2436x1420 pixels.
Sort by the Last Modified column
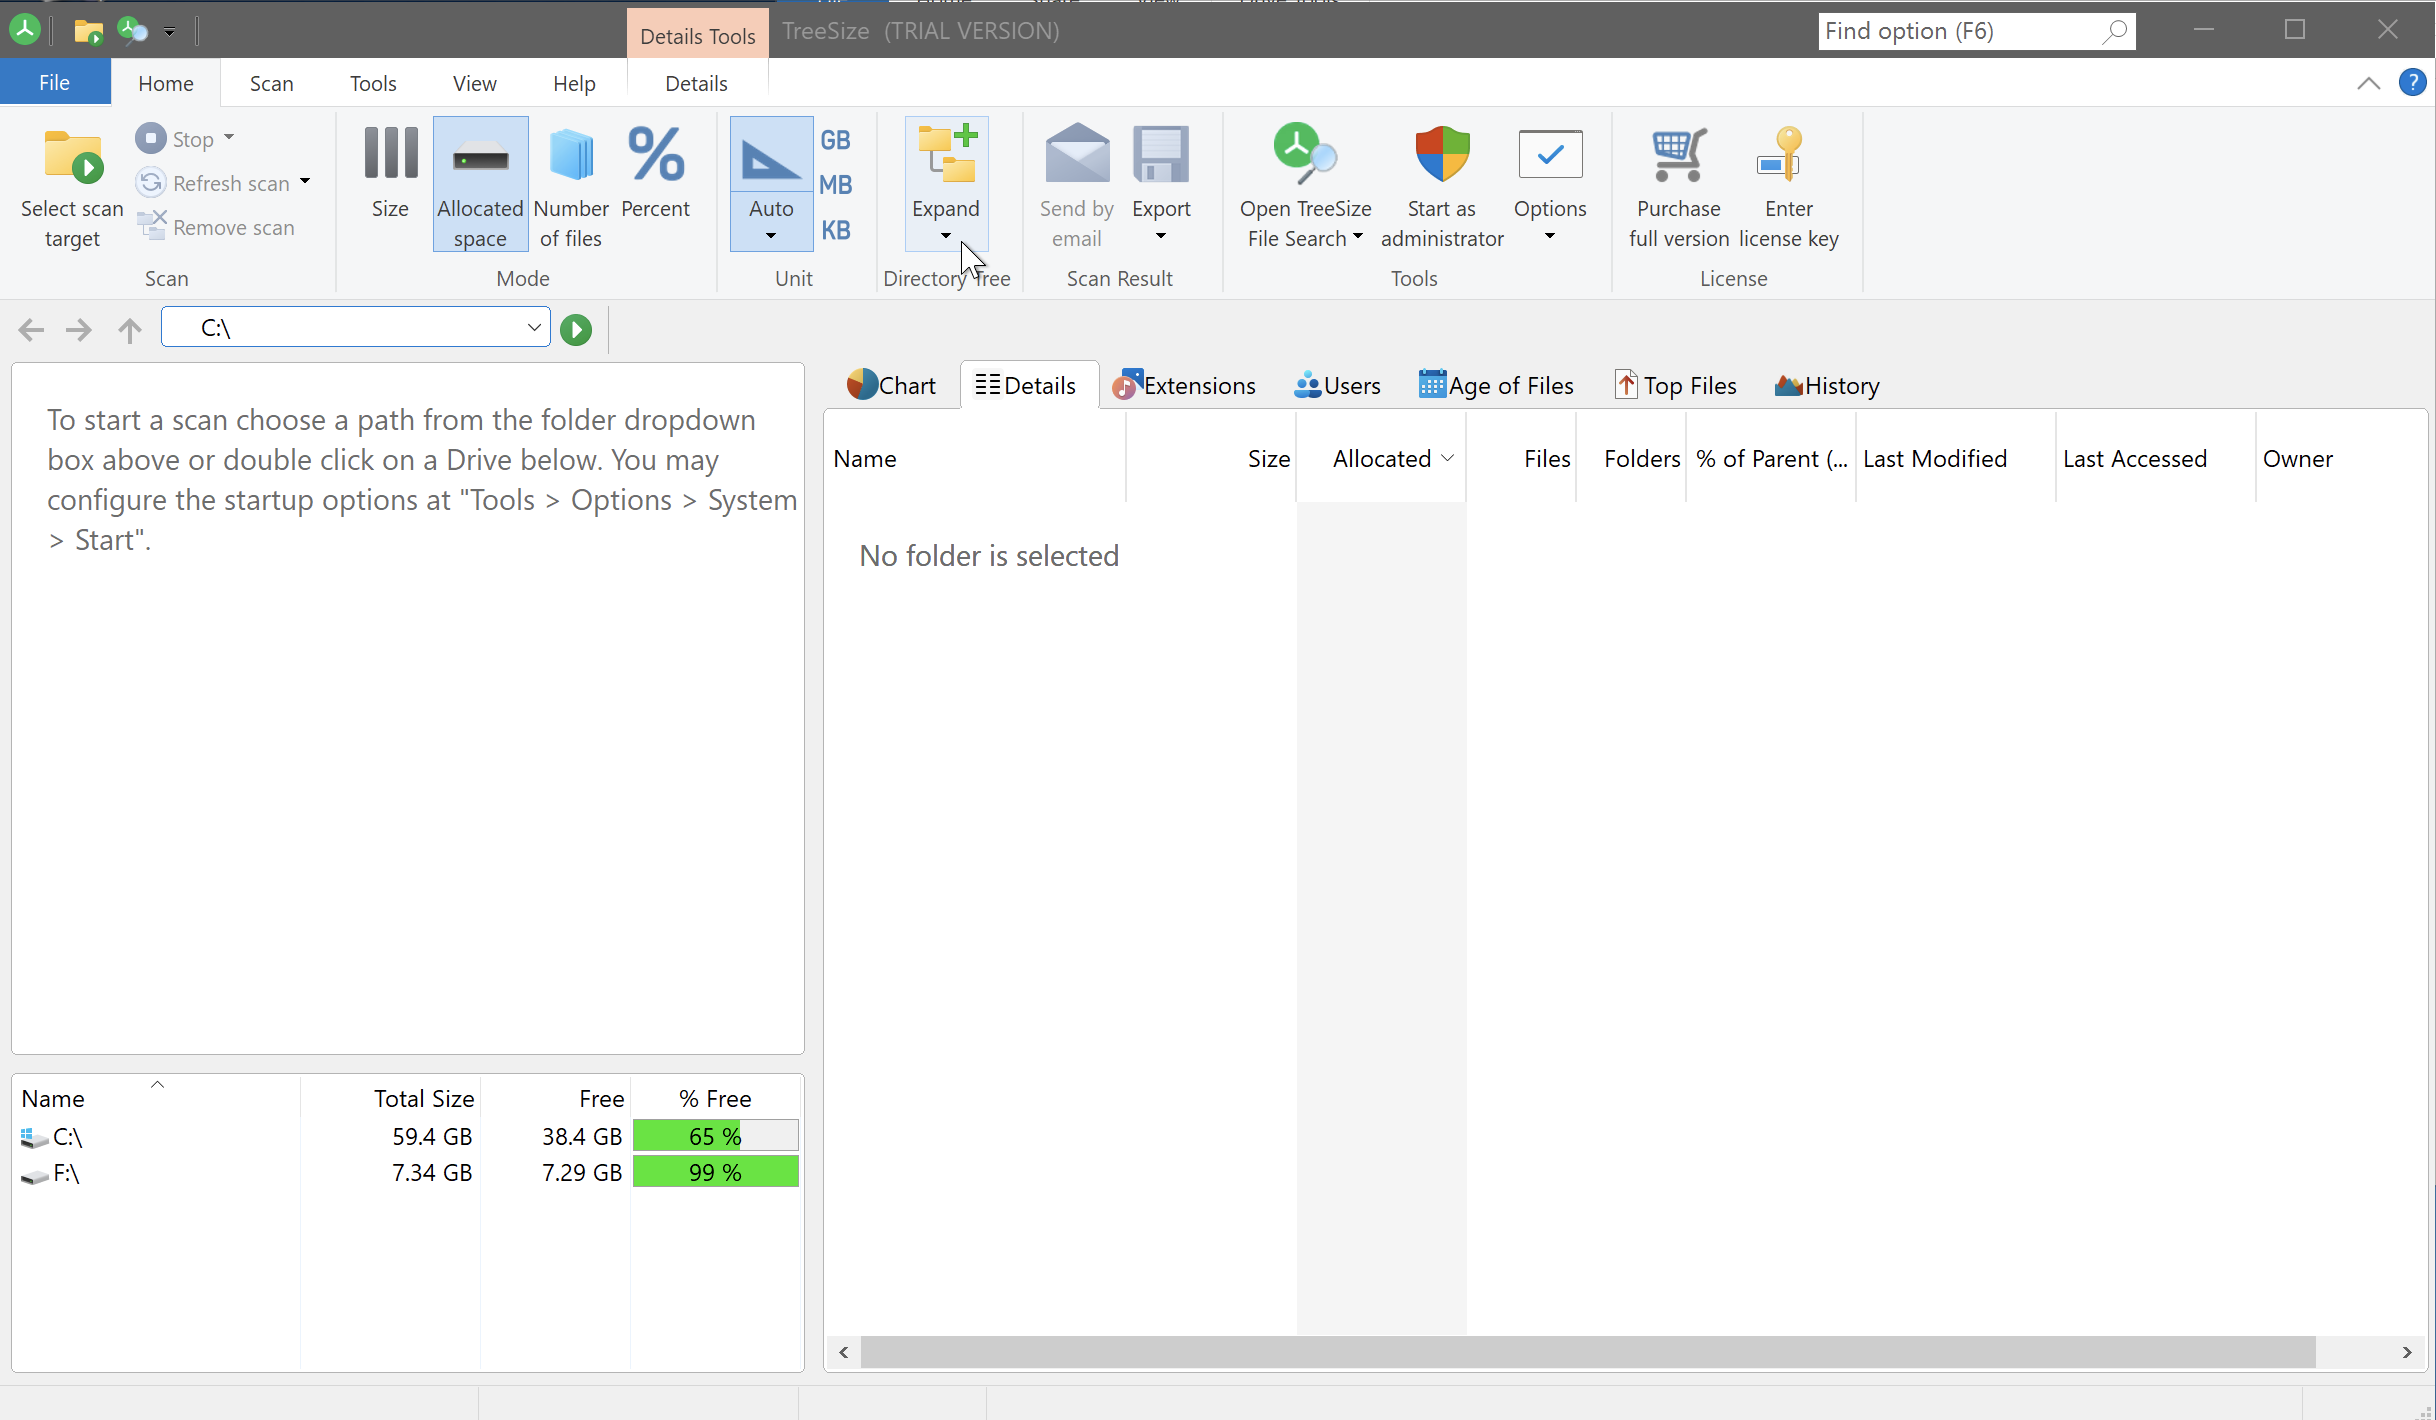click(1955, 458)
